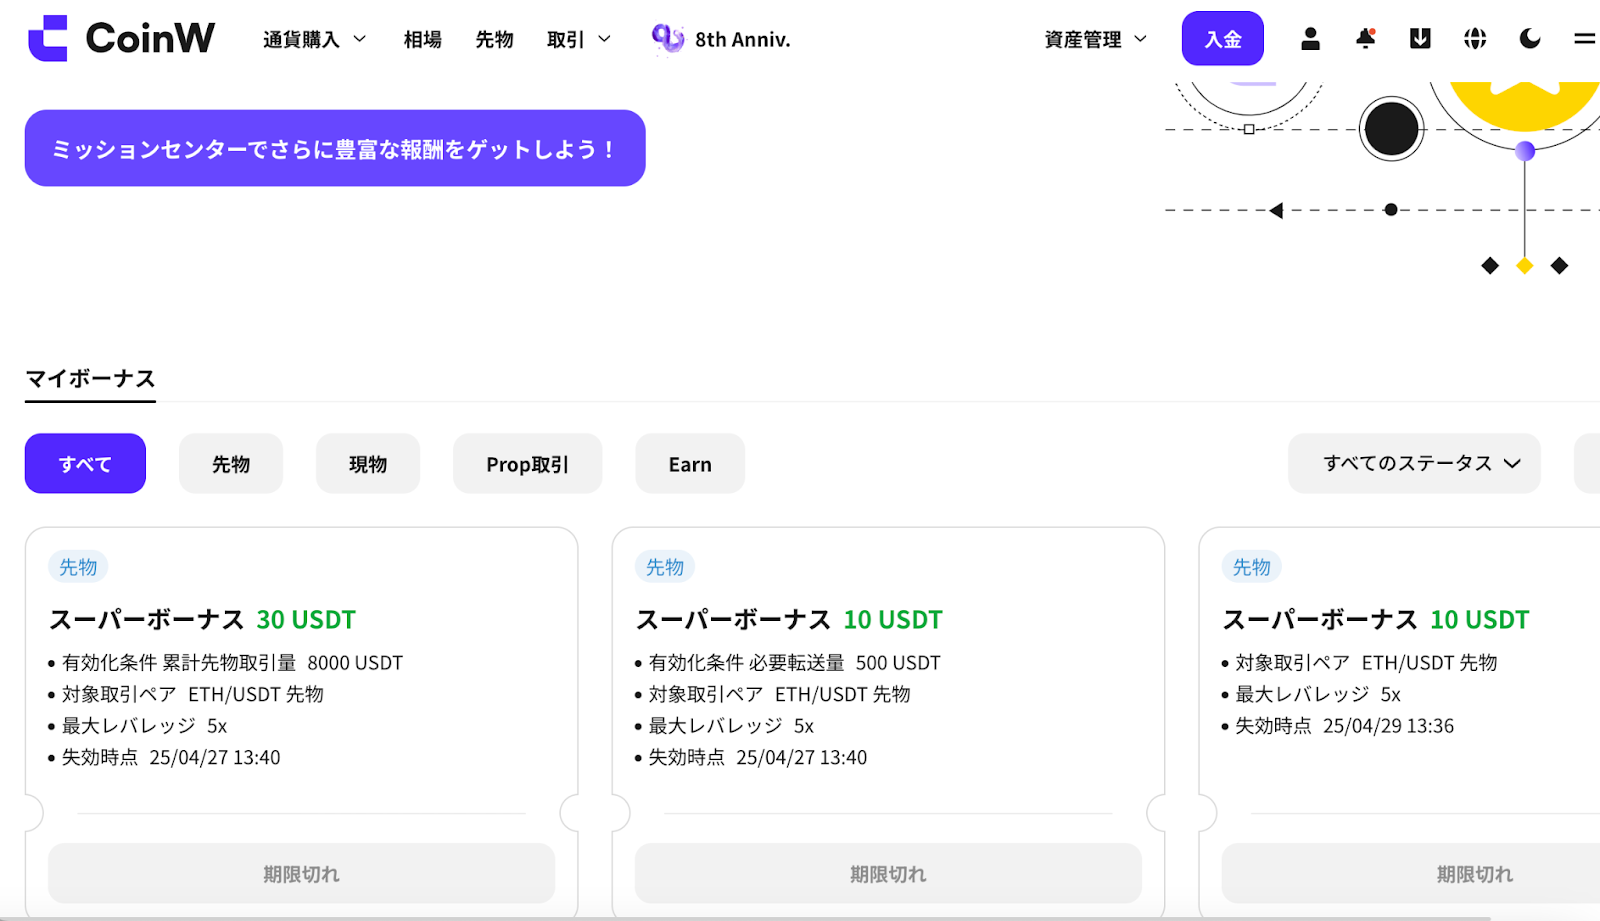Click the 先物 tag on 必要転送量 500 USDT card
1600x921 pixels.
(665, 567)
